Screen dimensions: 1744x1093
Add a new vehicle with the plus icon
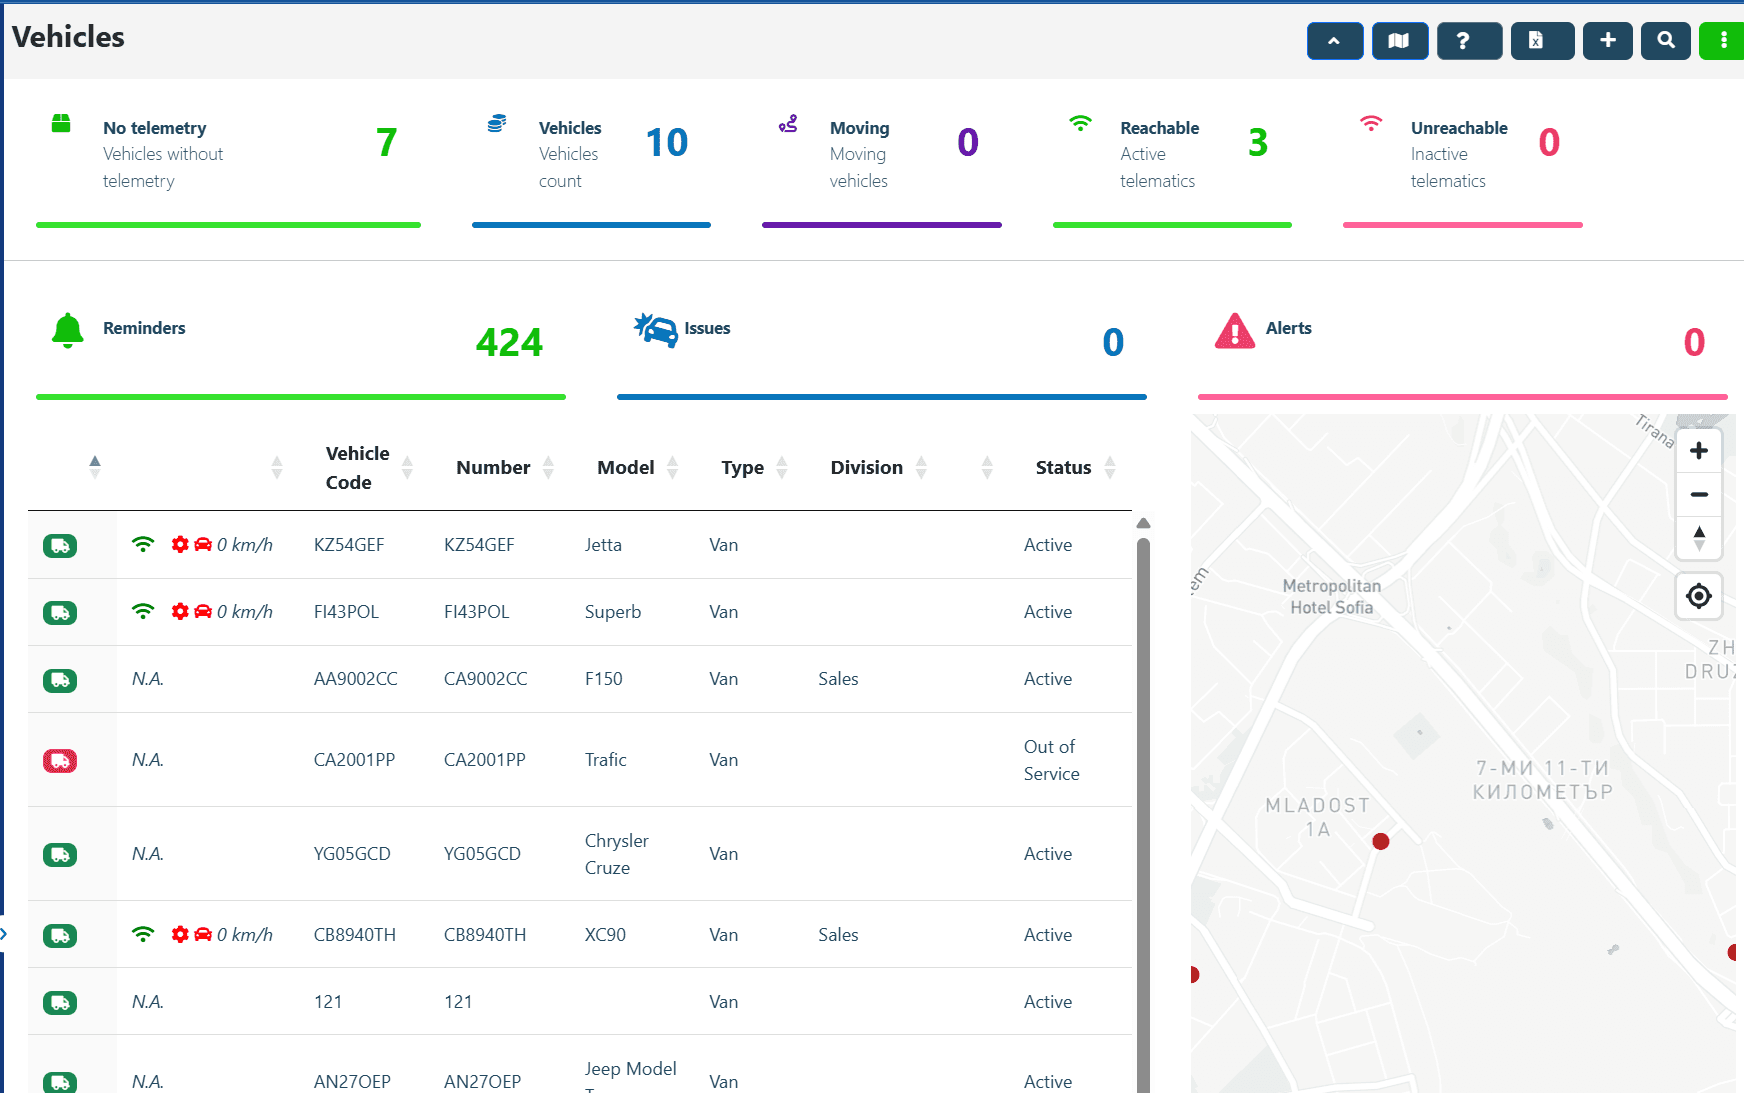[x=1607, y=41]
